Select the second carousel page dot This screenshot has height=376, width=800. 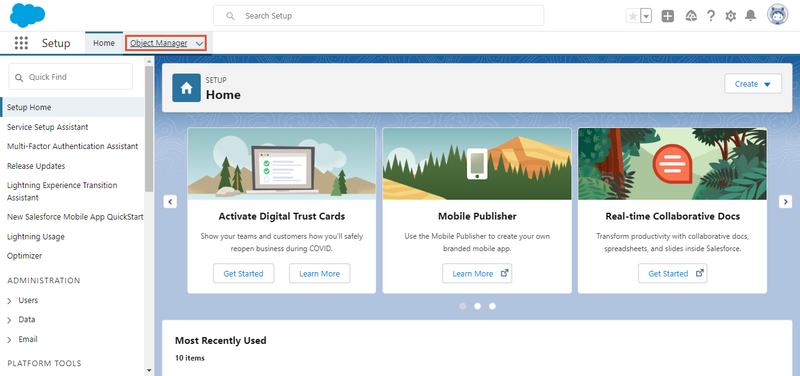[x=478, y=306]
